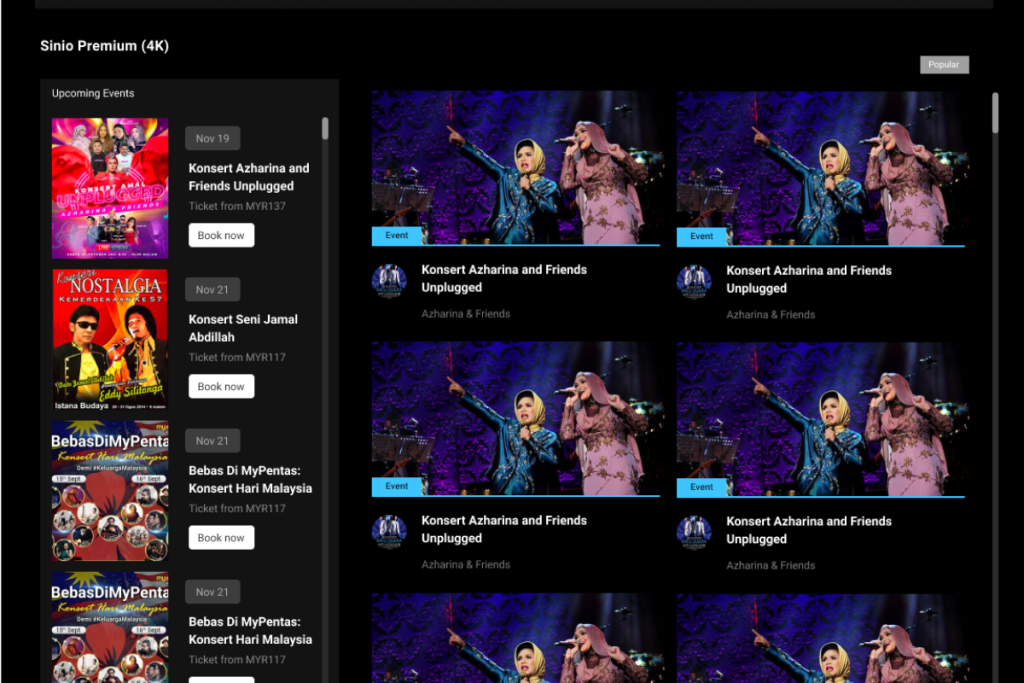Open Konsert Seni Jamal Abdillah title in Upcoming Events

tap(243, 328)
